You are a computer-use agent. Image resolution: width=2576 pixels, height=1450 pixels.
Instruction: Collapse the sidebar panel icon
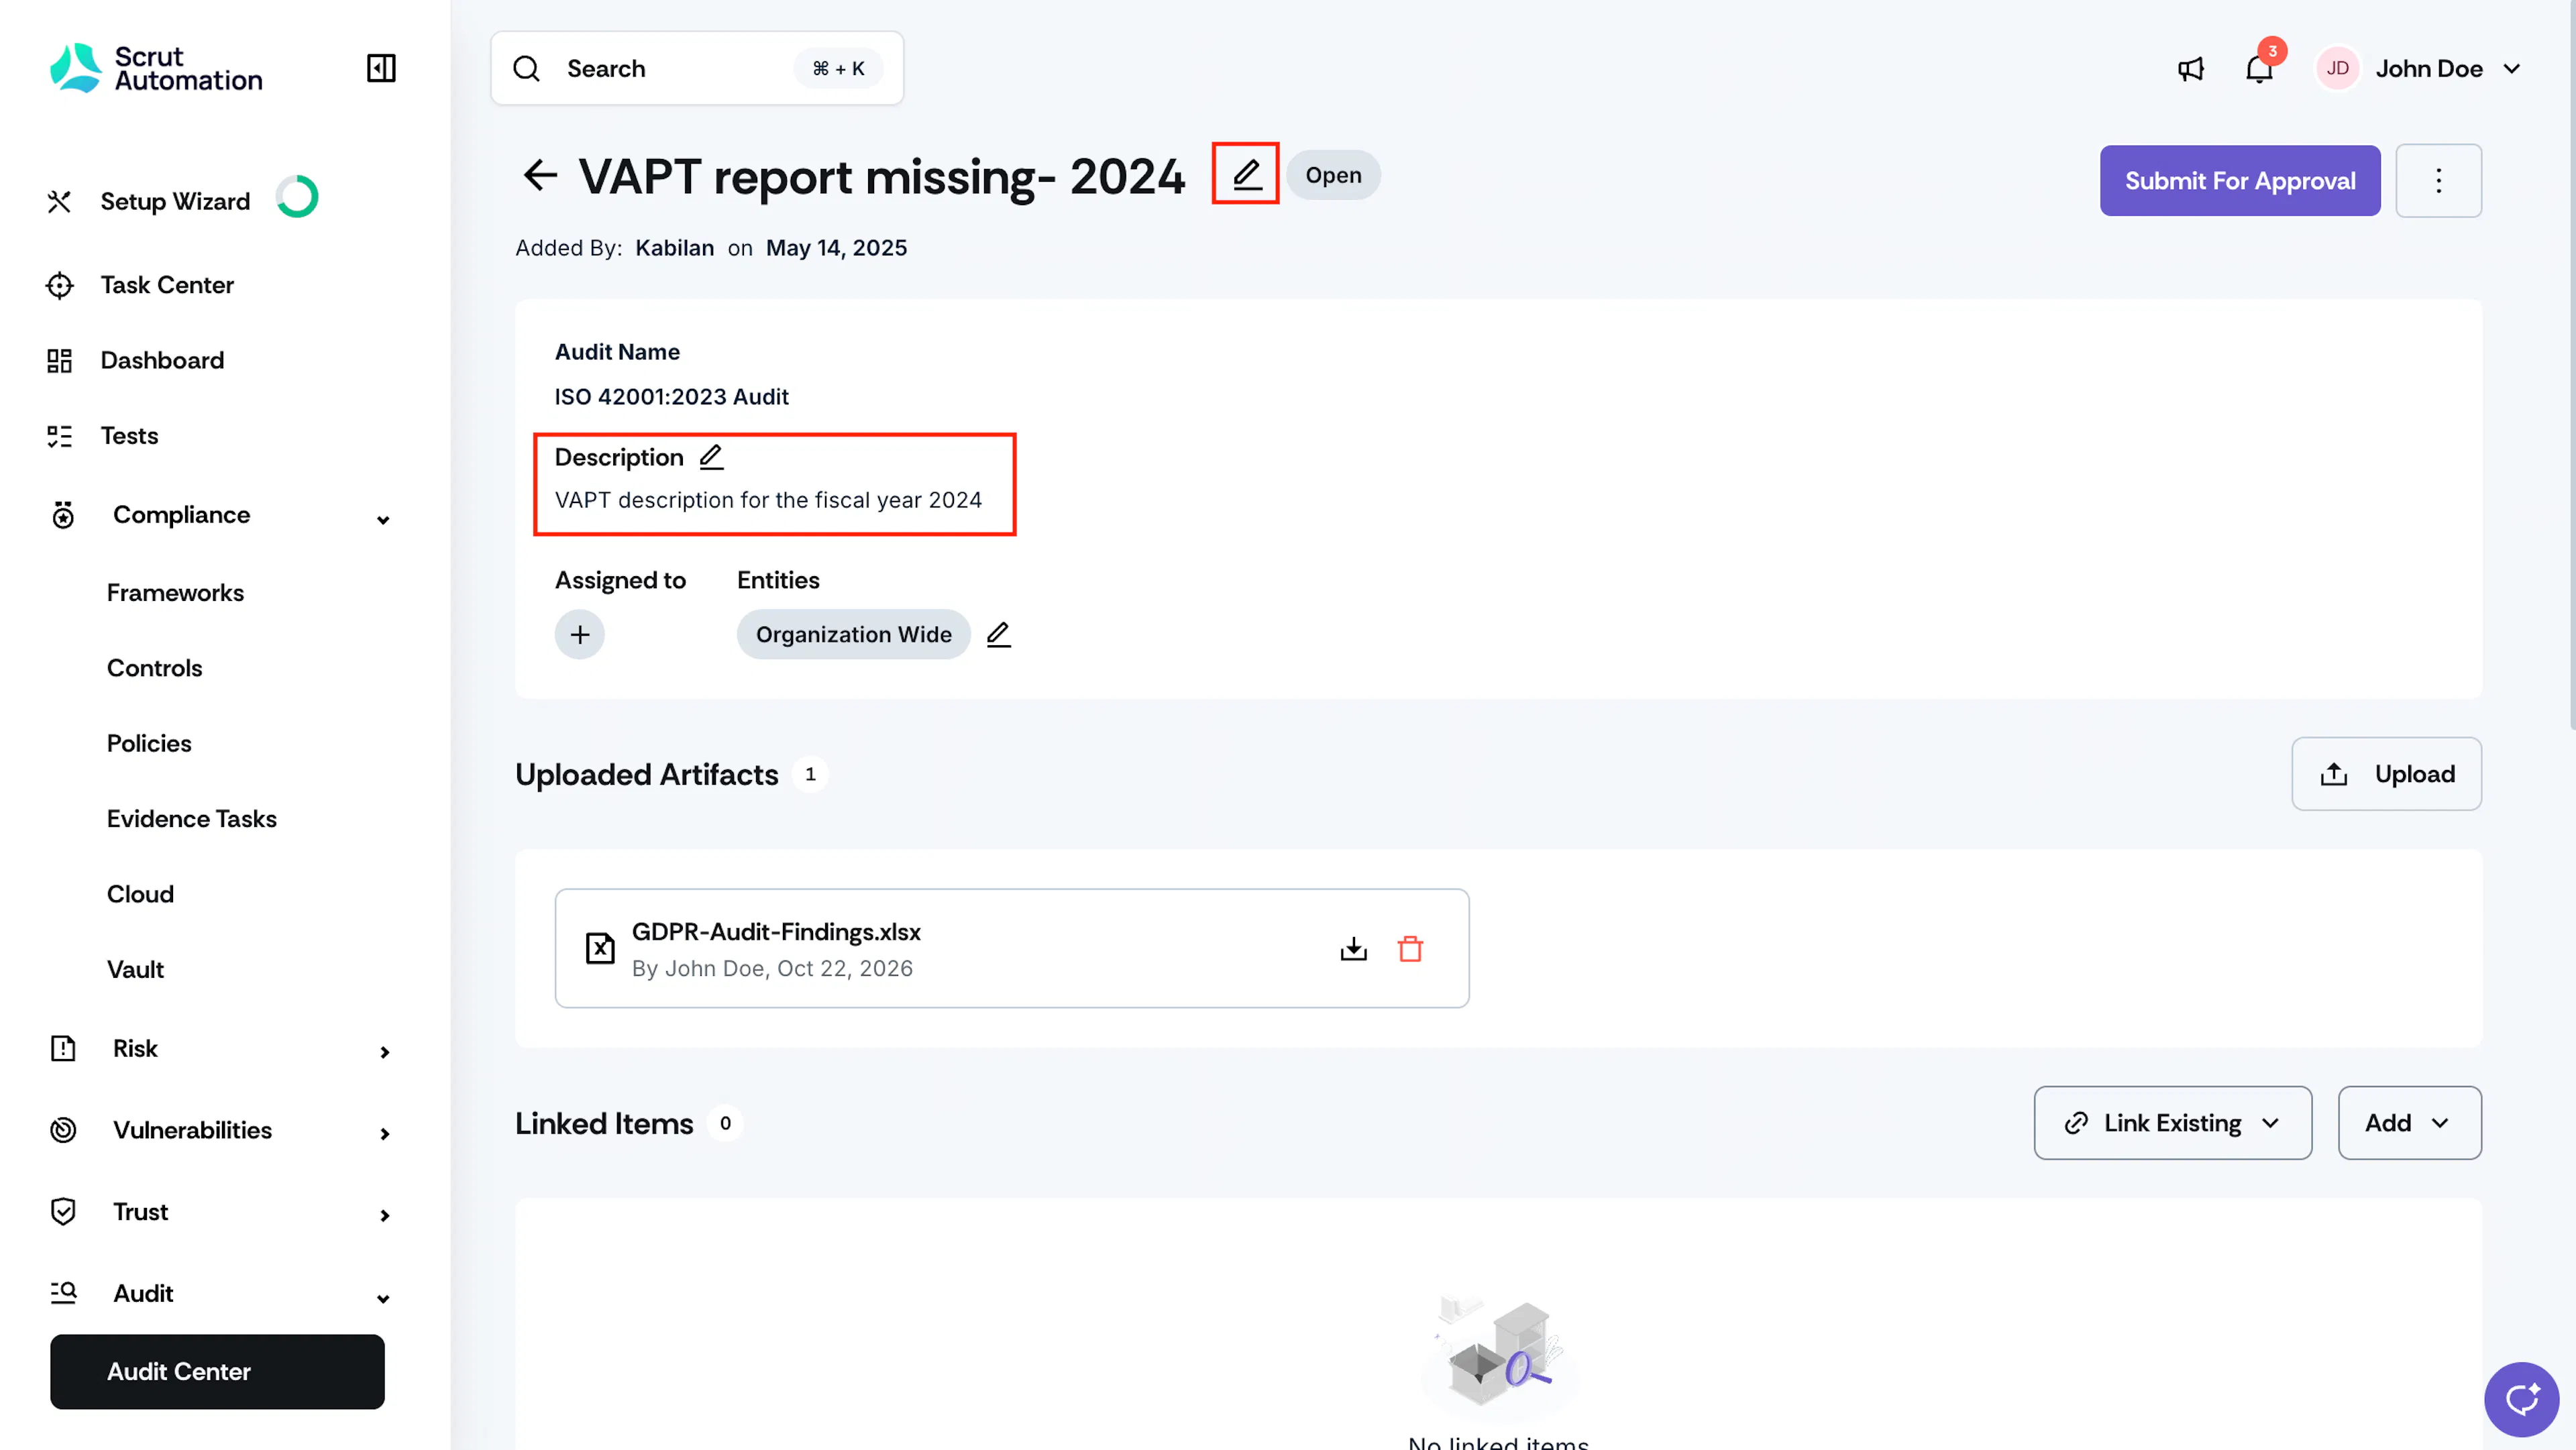[x=381, y=68]
